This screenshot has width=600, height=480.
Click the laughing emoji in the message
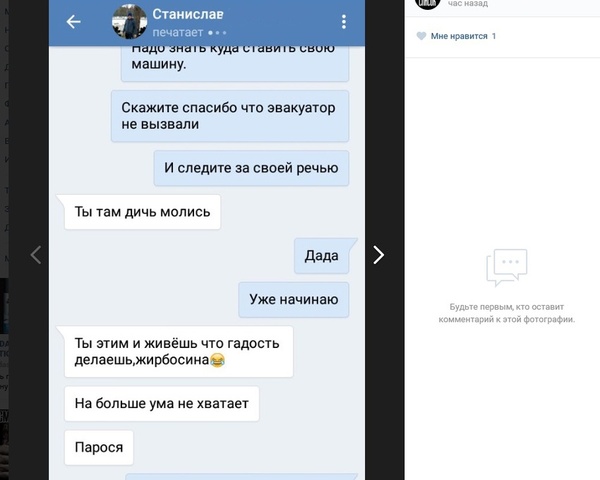pos(217,360)
